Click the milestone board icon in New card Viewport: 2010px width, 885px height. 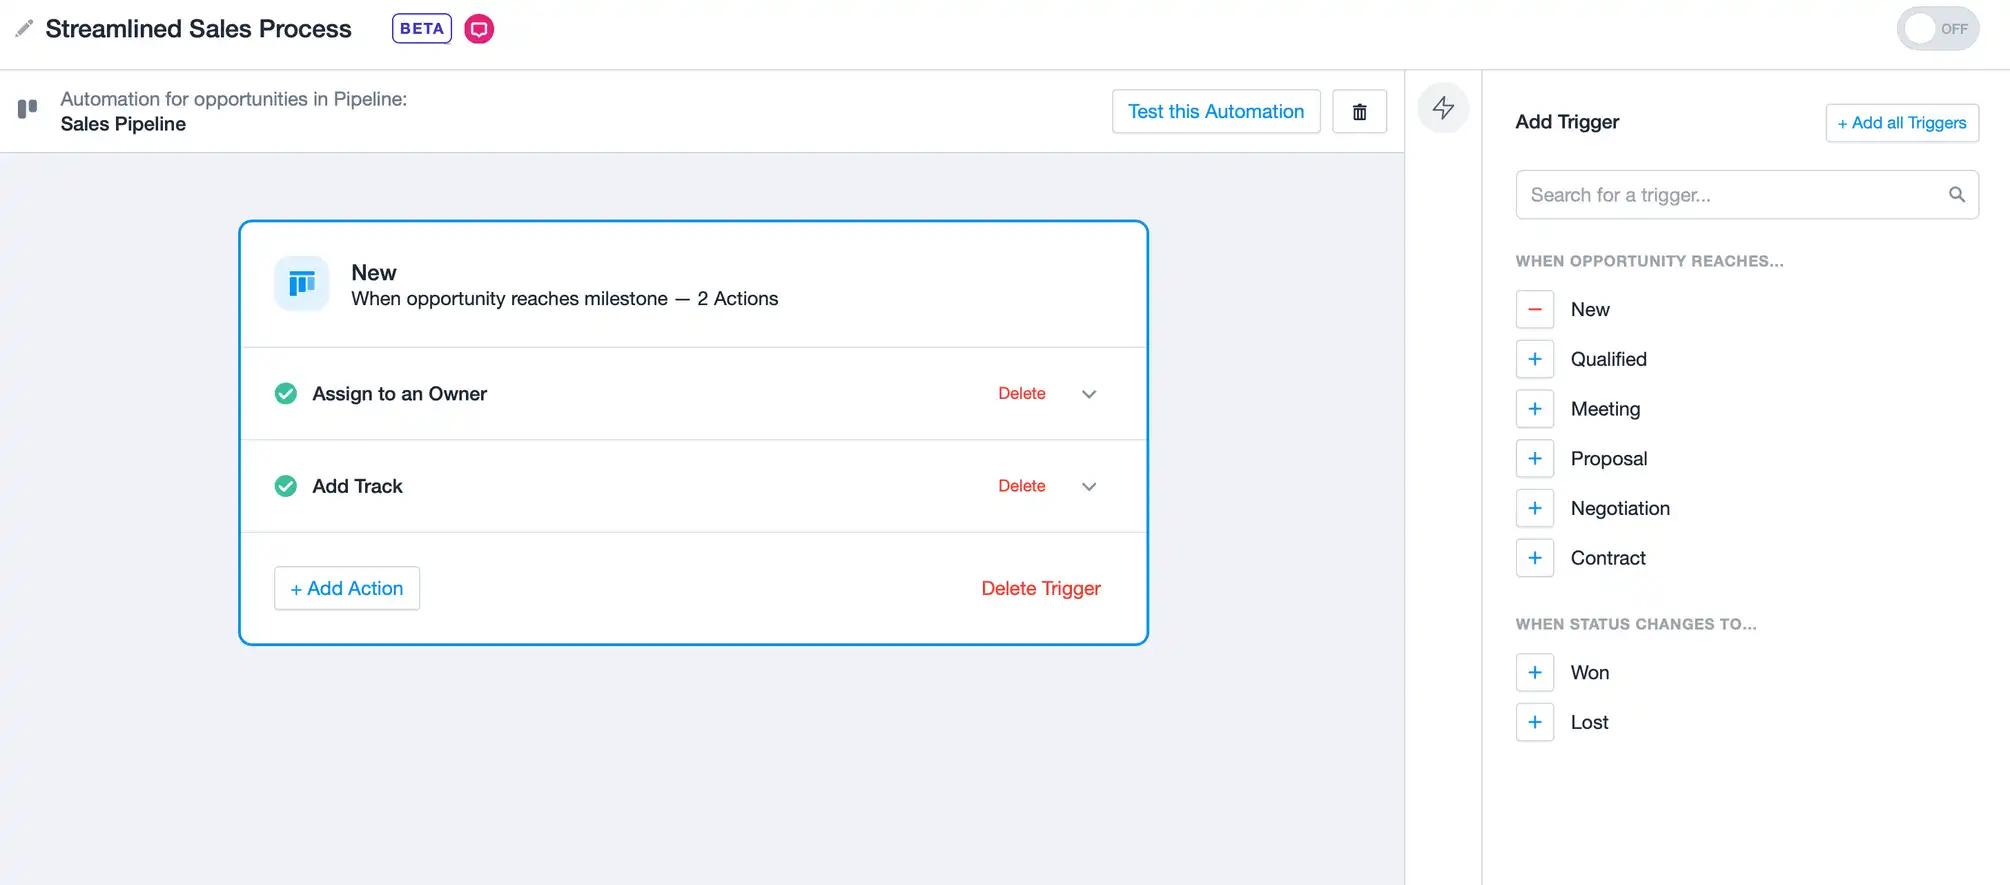(302, 284)
